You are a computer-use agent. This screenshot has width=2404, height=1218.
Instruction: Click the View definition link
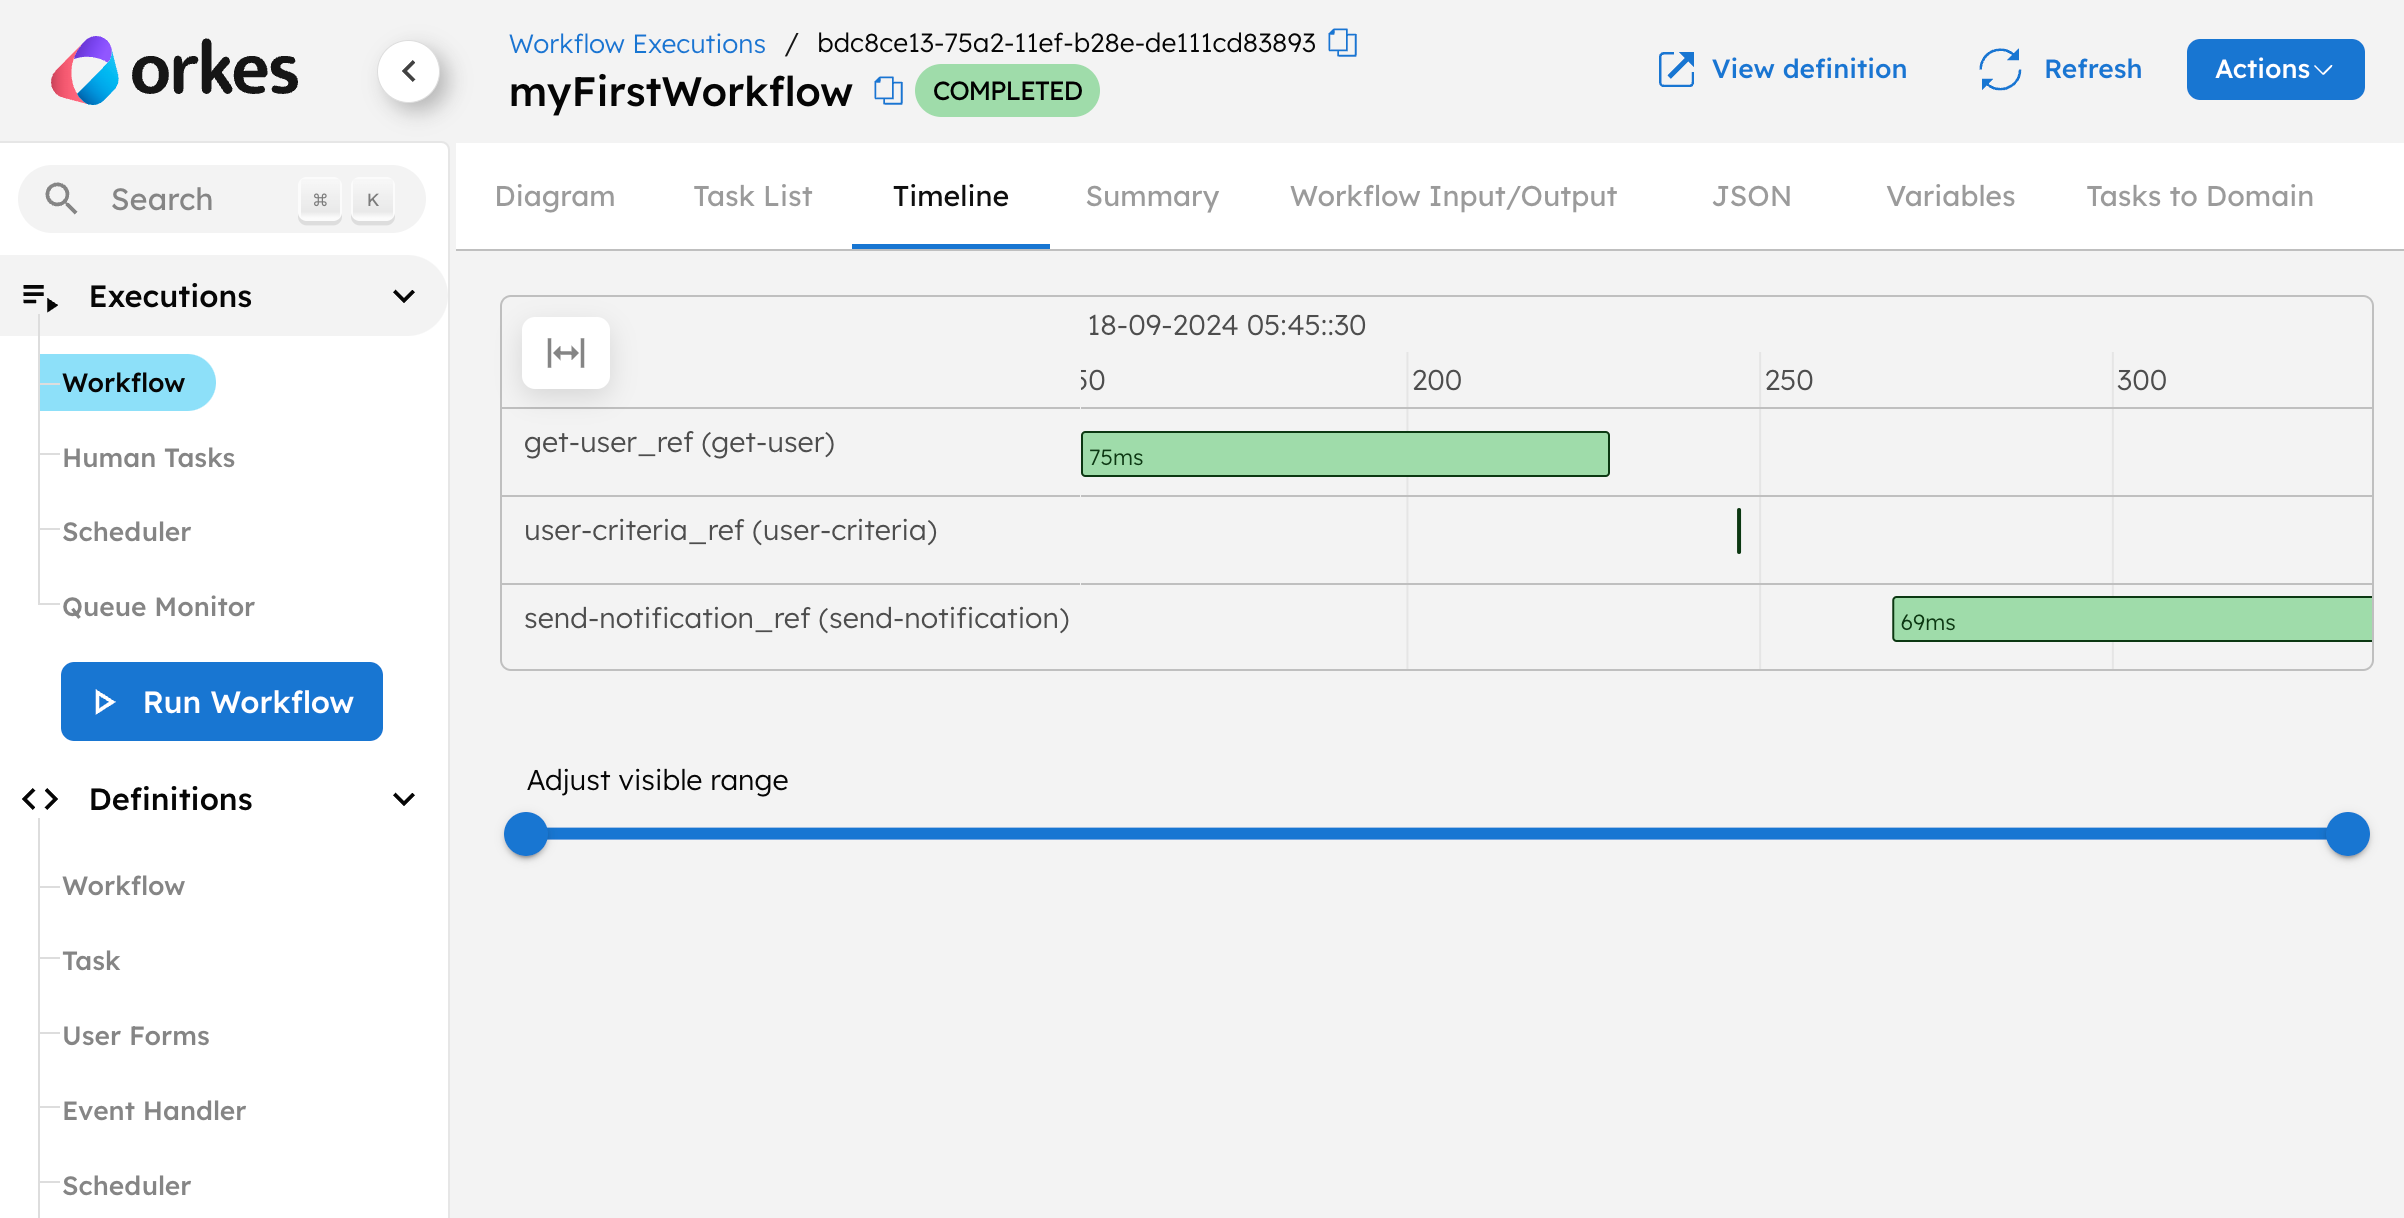click(x=1809, y=69)
